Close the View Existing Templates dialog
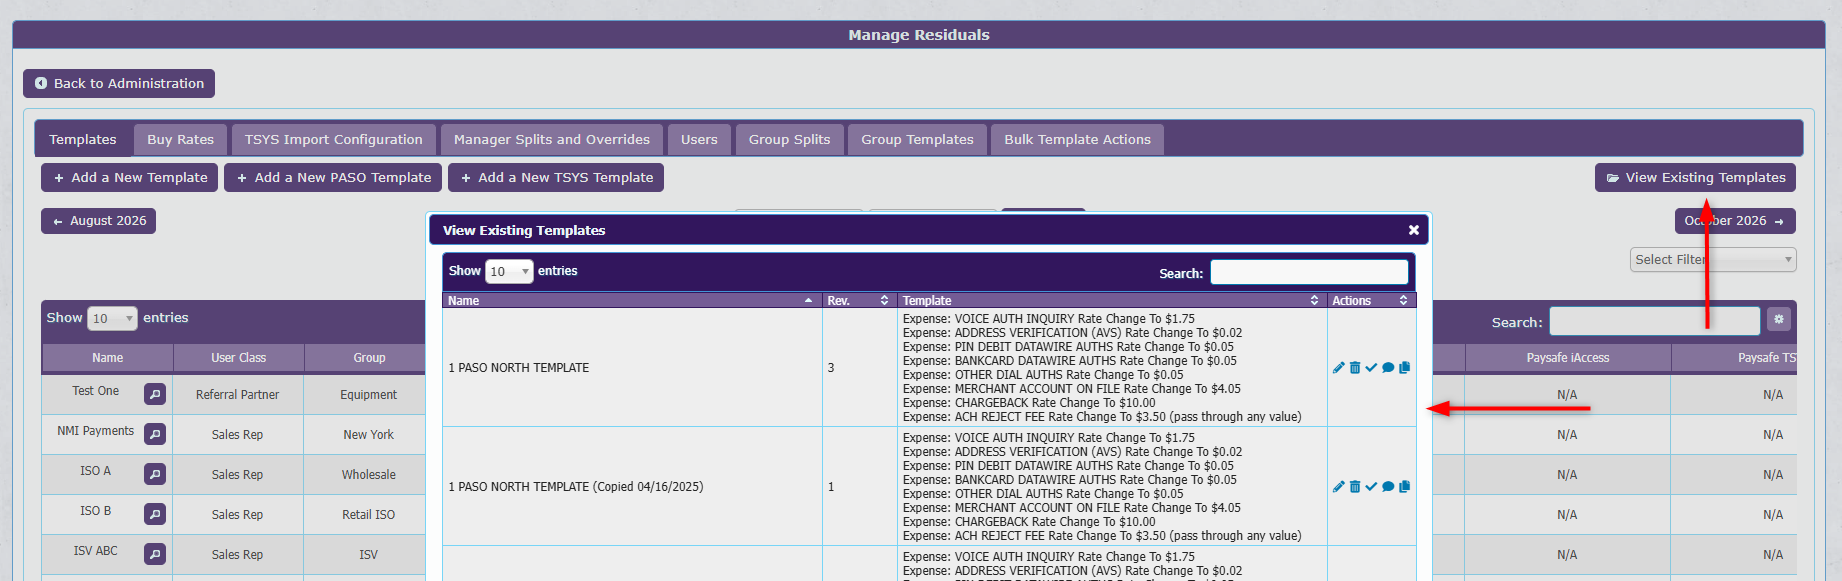 point(1413,230)
